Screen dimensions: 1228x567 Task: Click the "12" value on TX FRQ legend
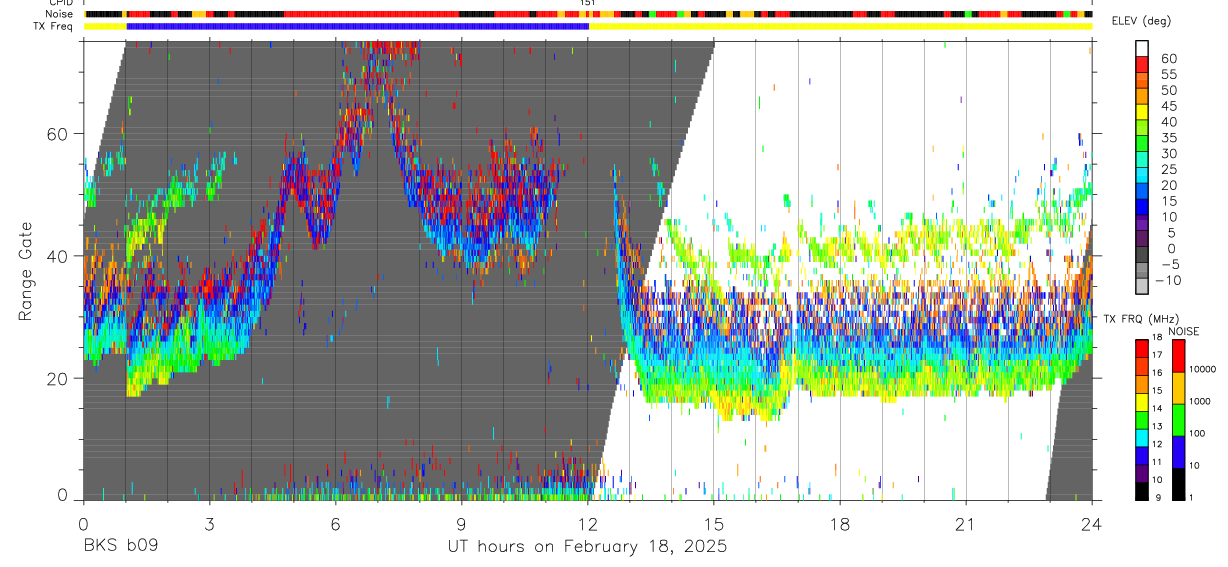[1158, 444]
